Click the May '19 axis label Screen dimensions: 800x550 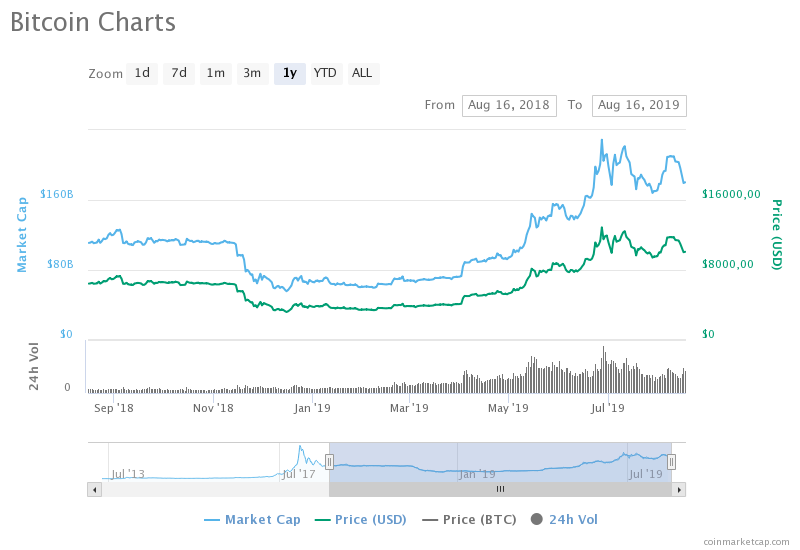(x=508, y=408)
